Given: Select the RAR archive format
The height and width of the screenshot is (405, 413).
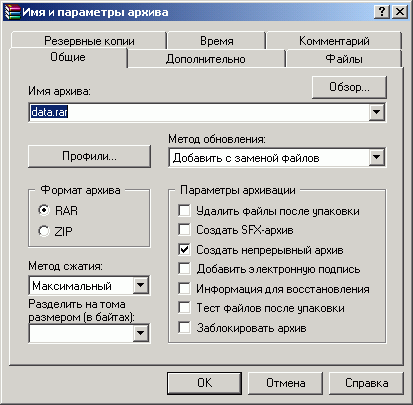Looking at the screenshot, I should 44,210.
